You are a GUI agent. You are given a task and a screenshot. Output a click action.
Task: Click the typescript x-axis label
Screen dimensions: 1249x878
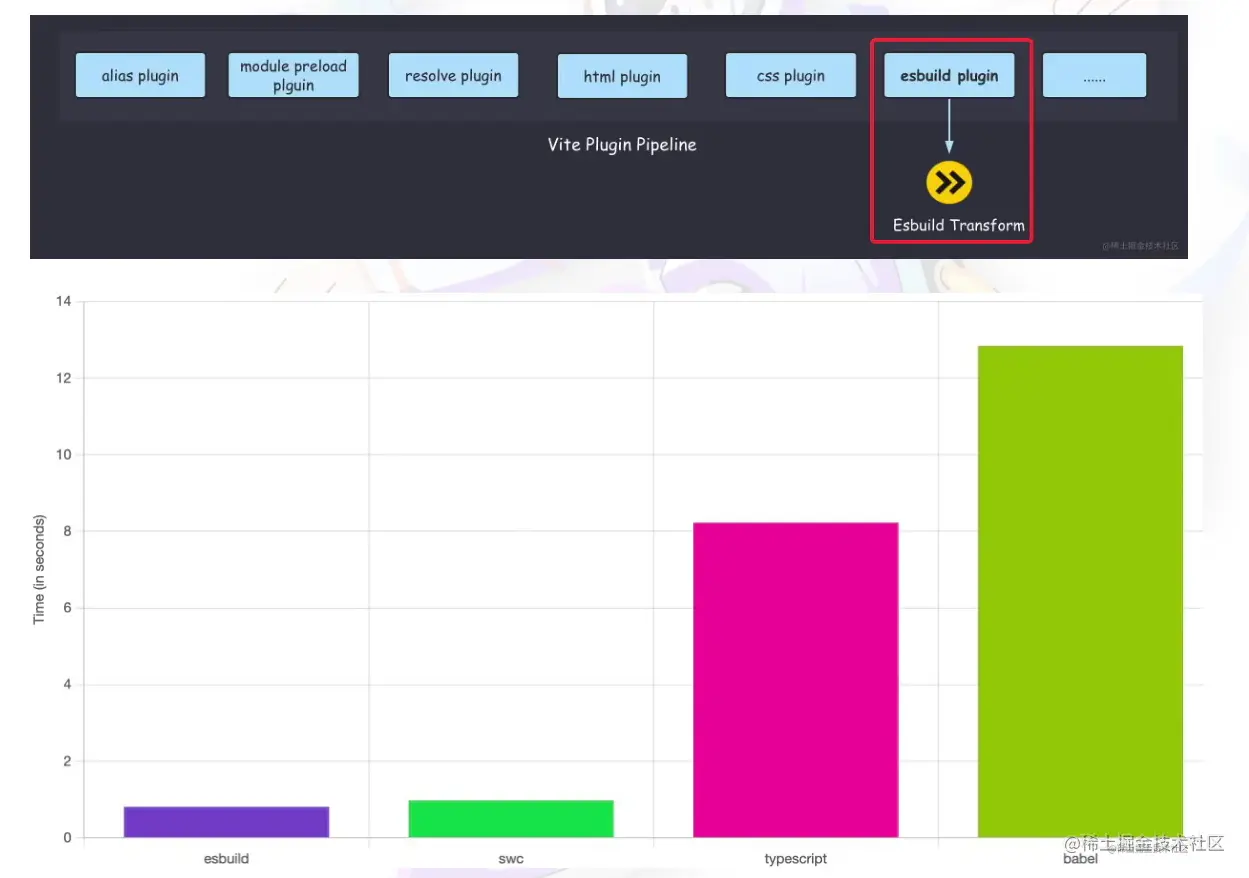pos(796,858)
